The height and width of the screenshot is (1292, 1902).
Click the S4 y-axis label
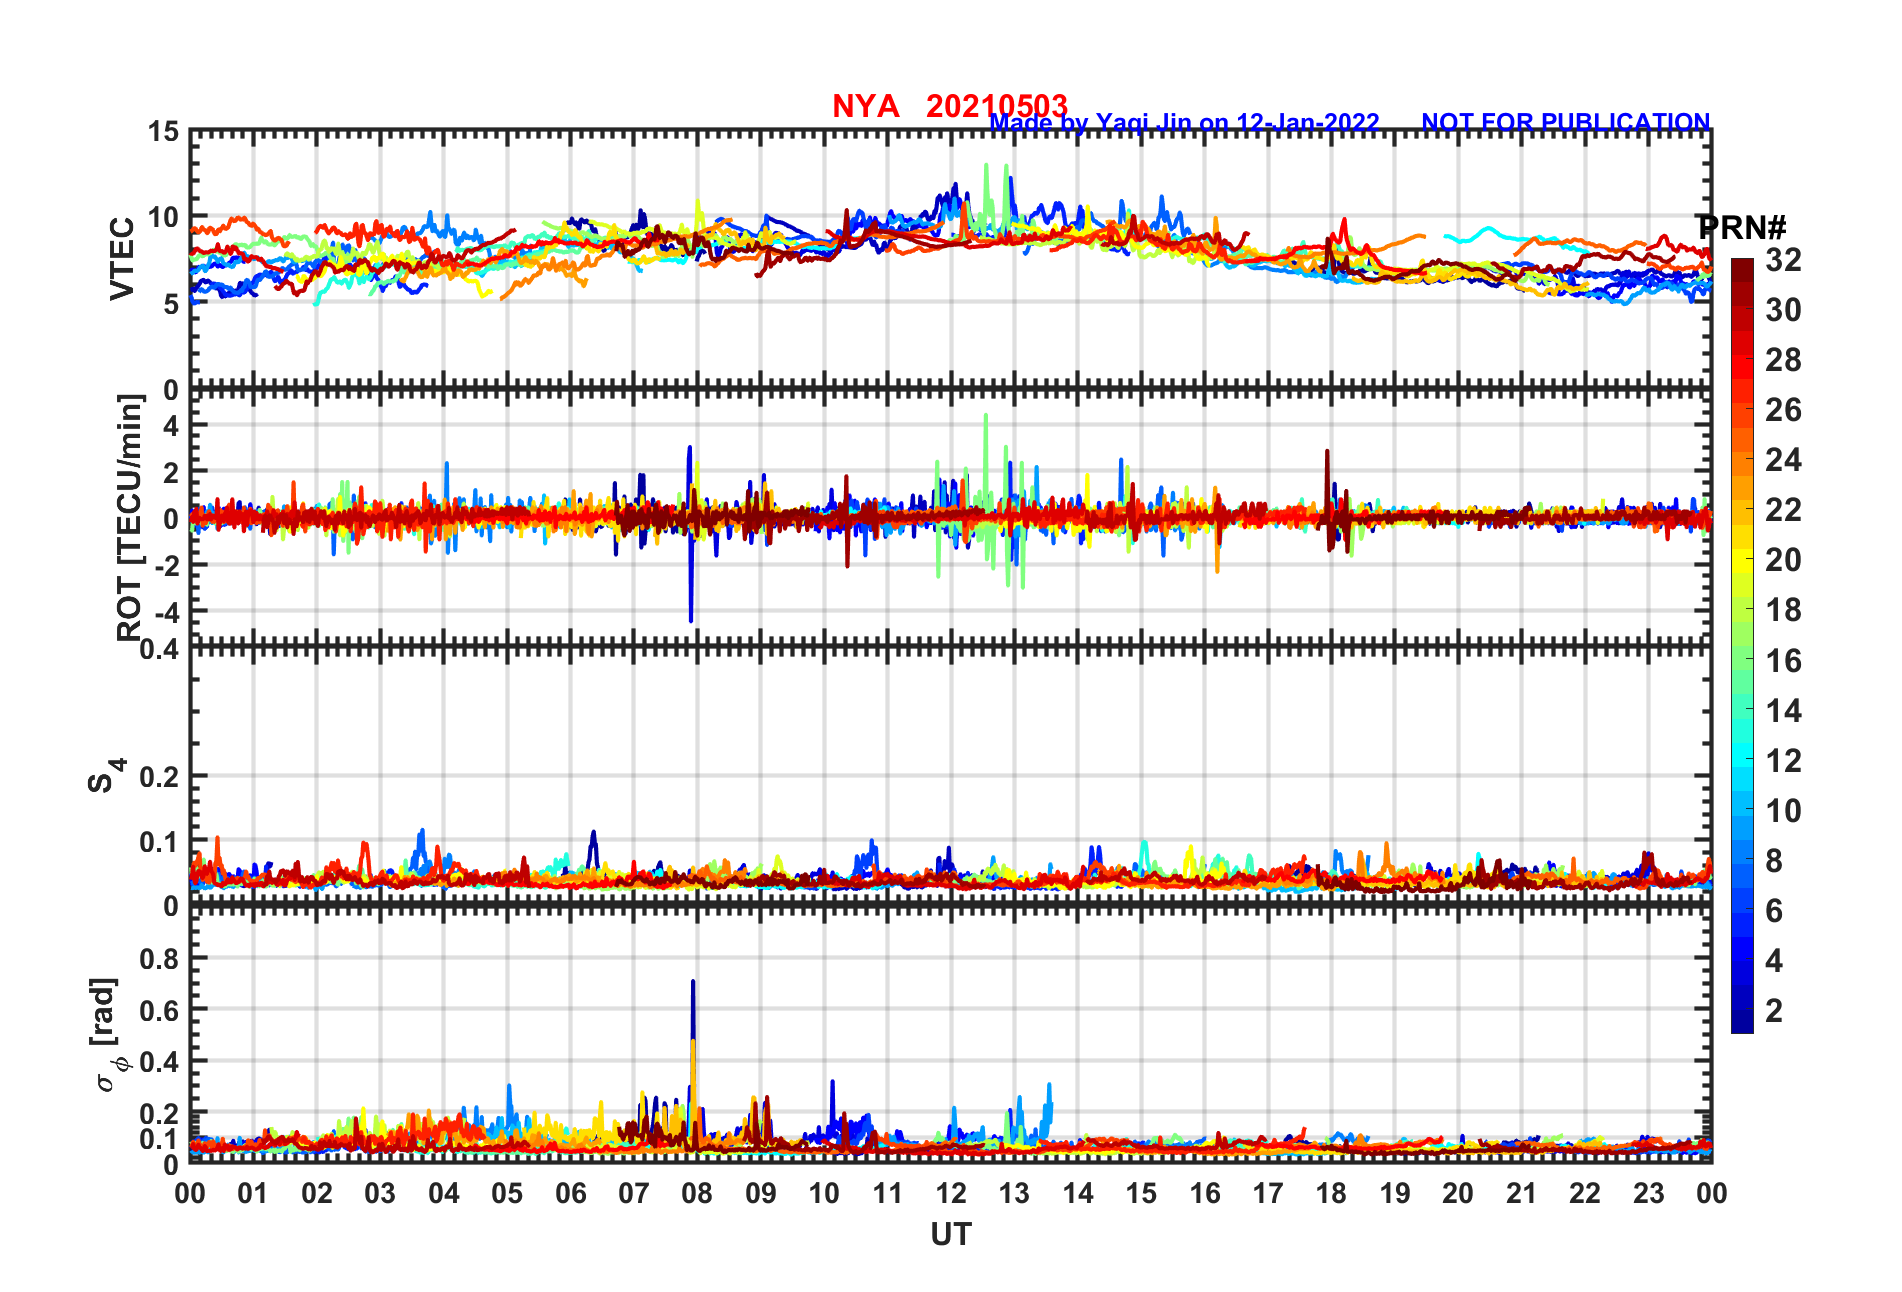(x=106, y=775)
